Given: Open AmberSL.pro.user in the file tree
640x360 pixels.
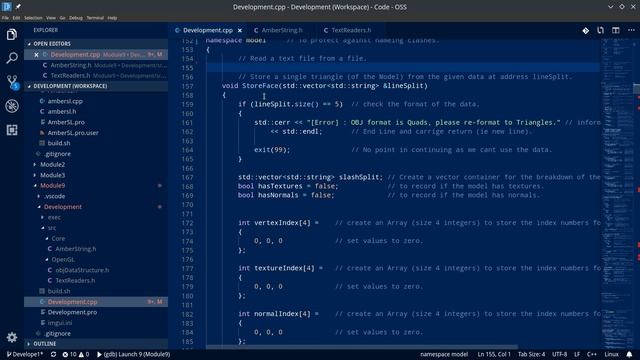Looking at the screenshot, I should click(96, 133).
